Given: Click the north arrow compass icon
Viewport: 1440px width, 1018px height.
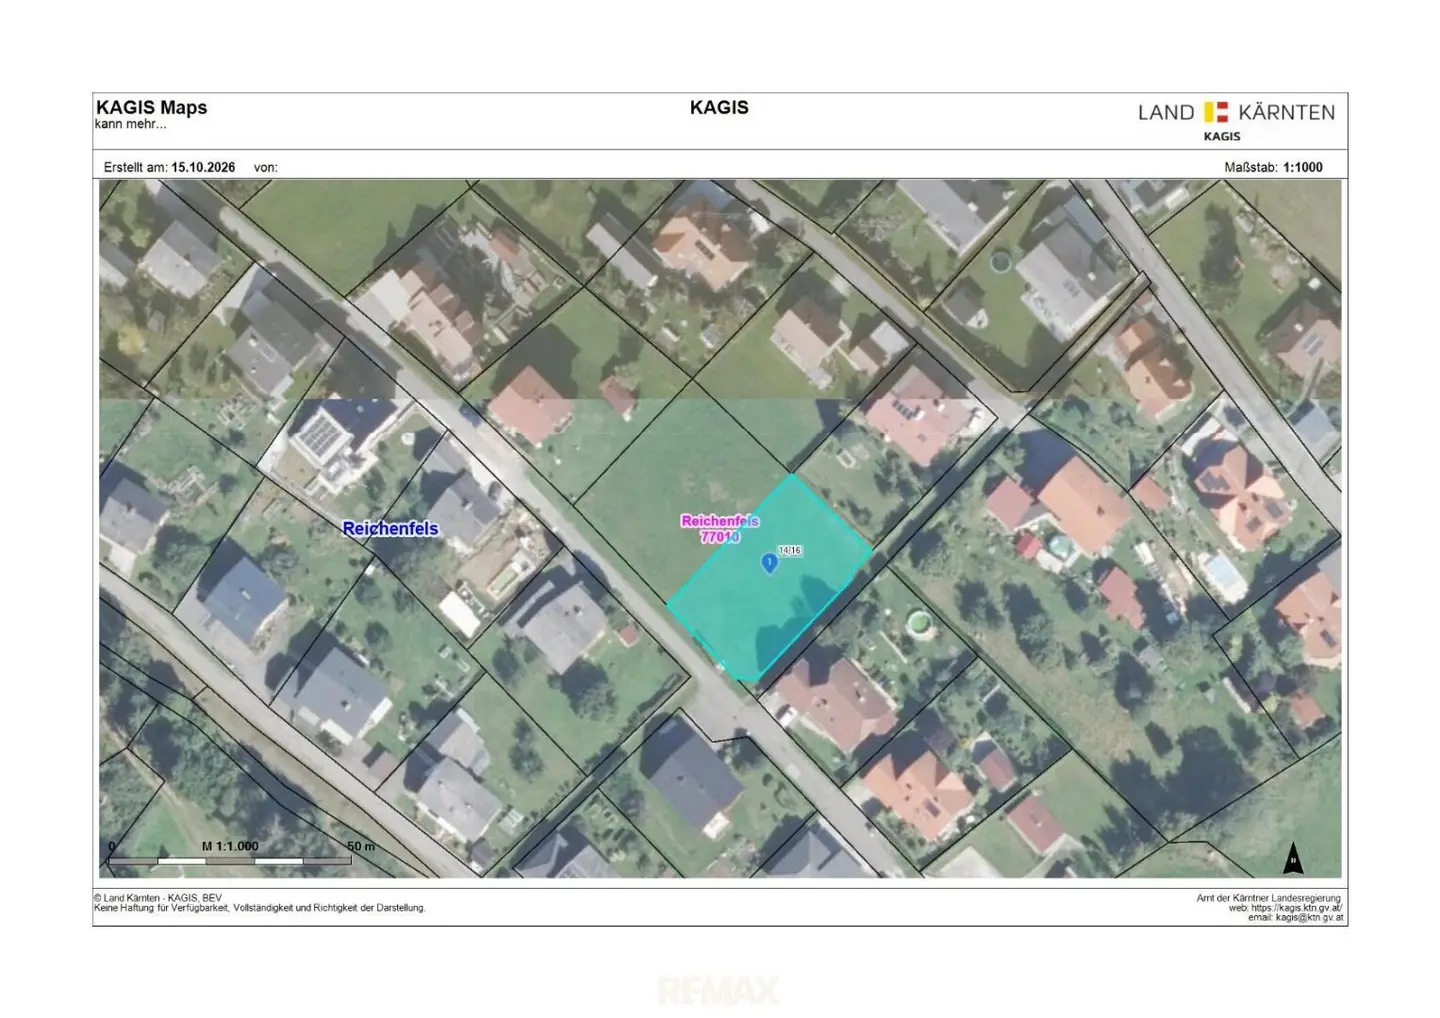Looking at the screenshot, I should tap(1293, 858).
